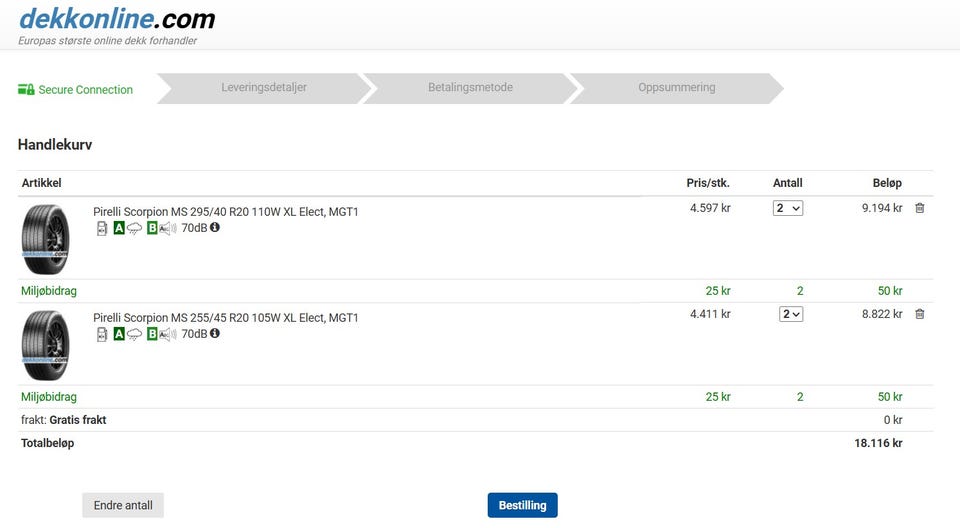Open quantity dropdown for 255/45 R20 tyre
Viewport: 960px width, 528px height.
[x=790, y=314]
